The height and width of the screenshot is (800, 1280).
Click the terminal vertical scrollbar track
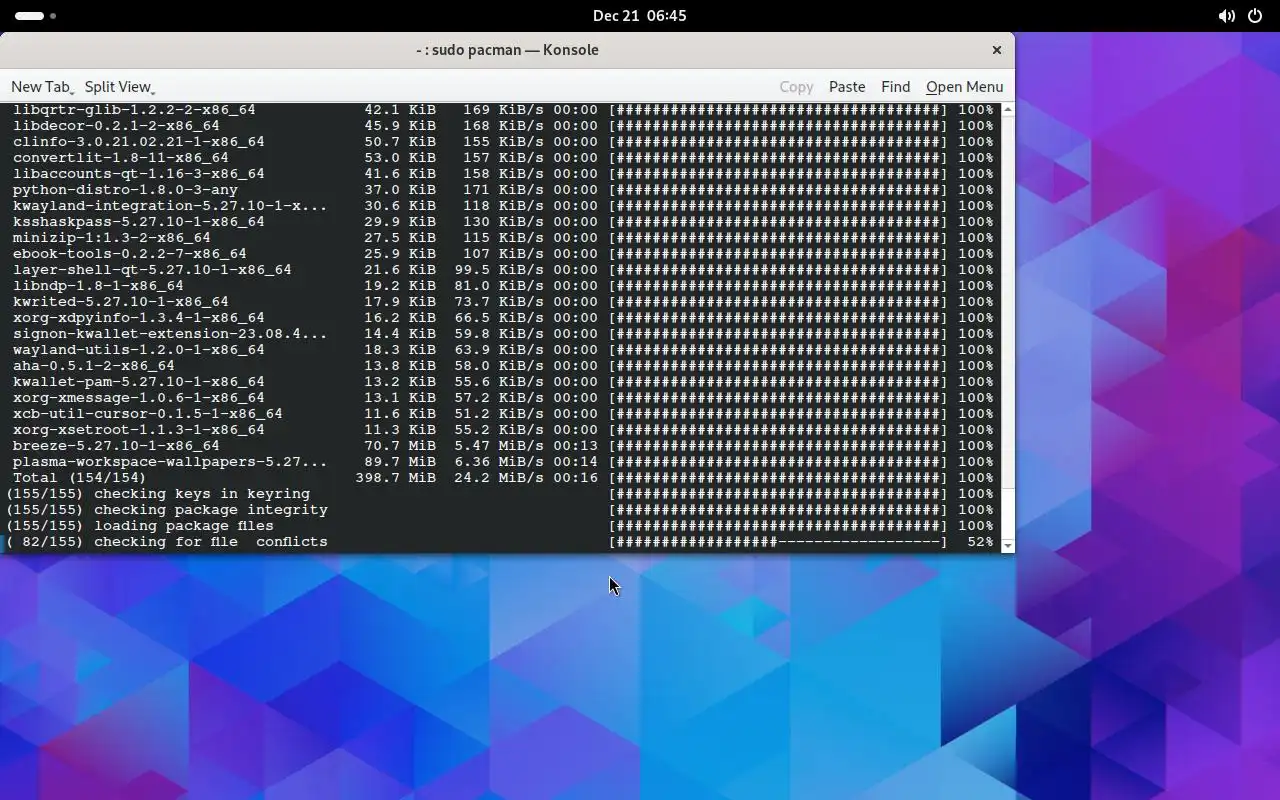pyautogui.click(x=1007, y=327)
